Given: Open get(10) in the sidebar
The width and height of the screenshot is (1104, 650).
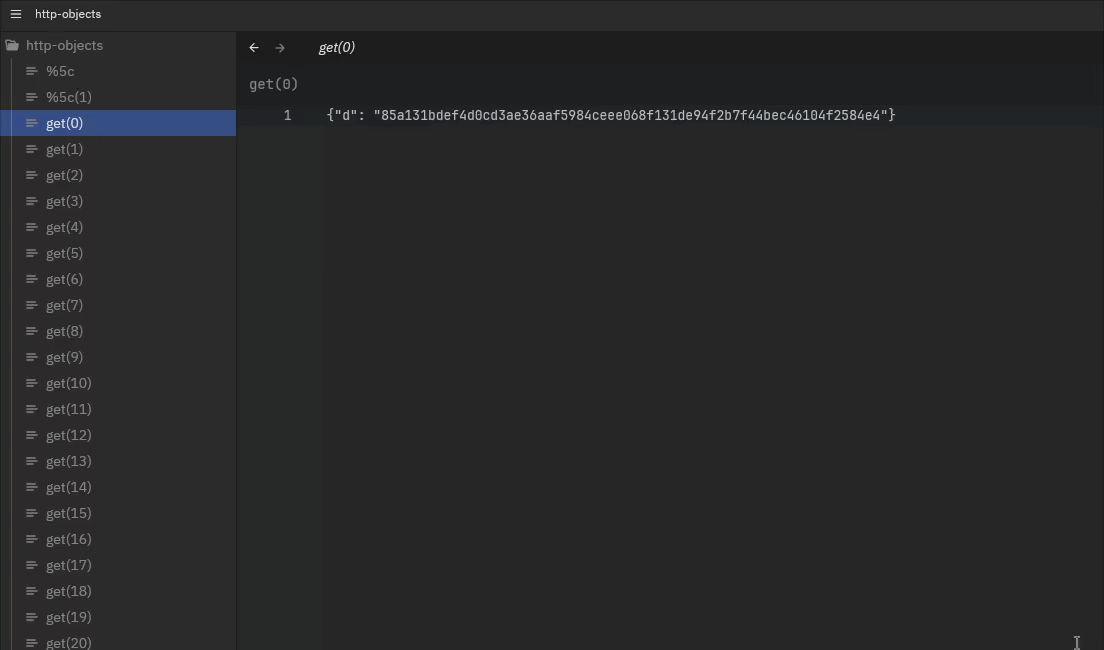Looking at the screenshot, I should pyautogui.click(x=68, y=383).
